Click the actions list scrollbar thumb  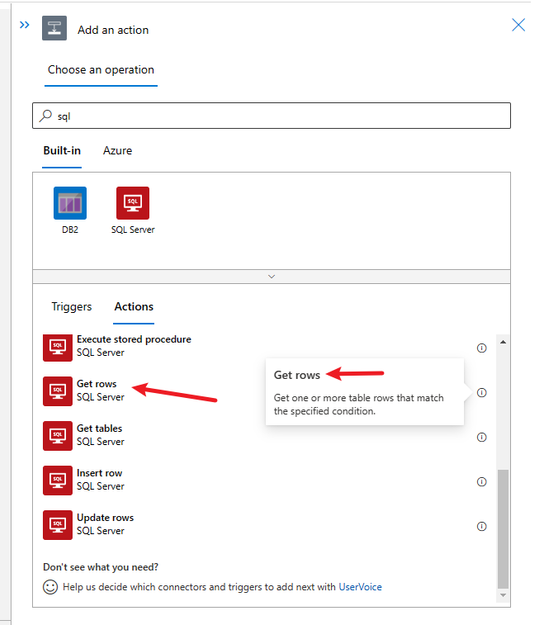pos(503,529)
